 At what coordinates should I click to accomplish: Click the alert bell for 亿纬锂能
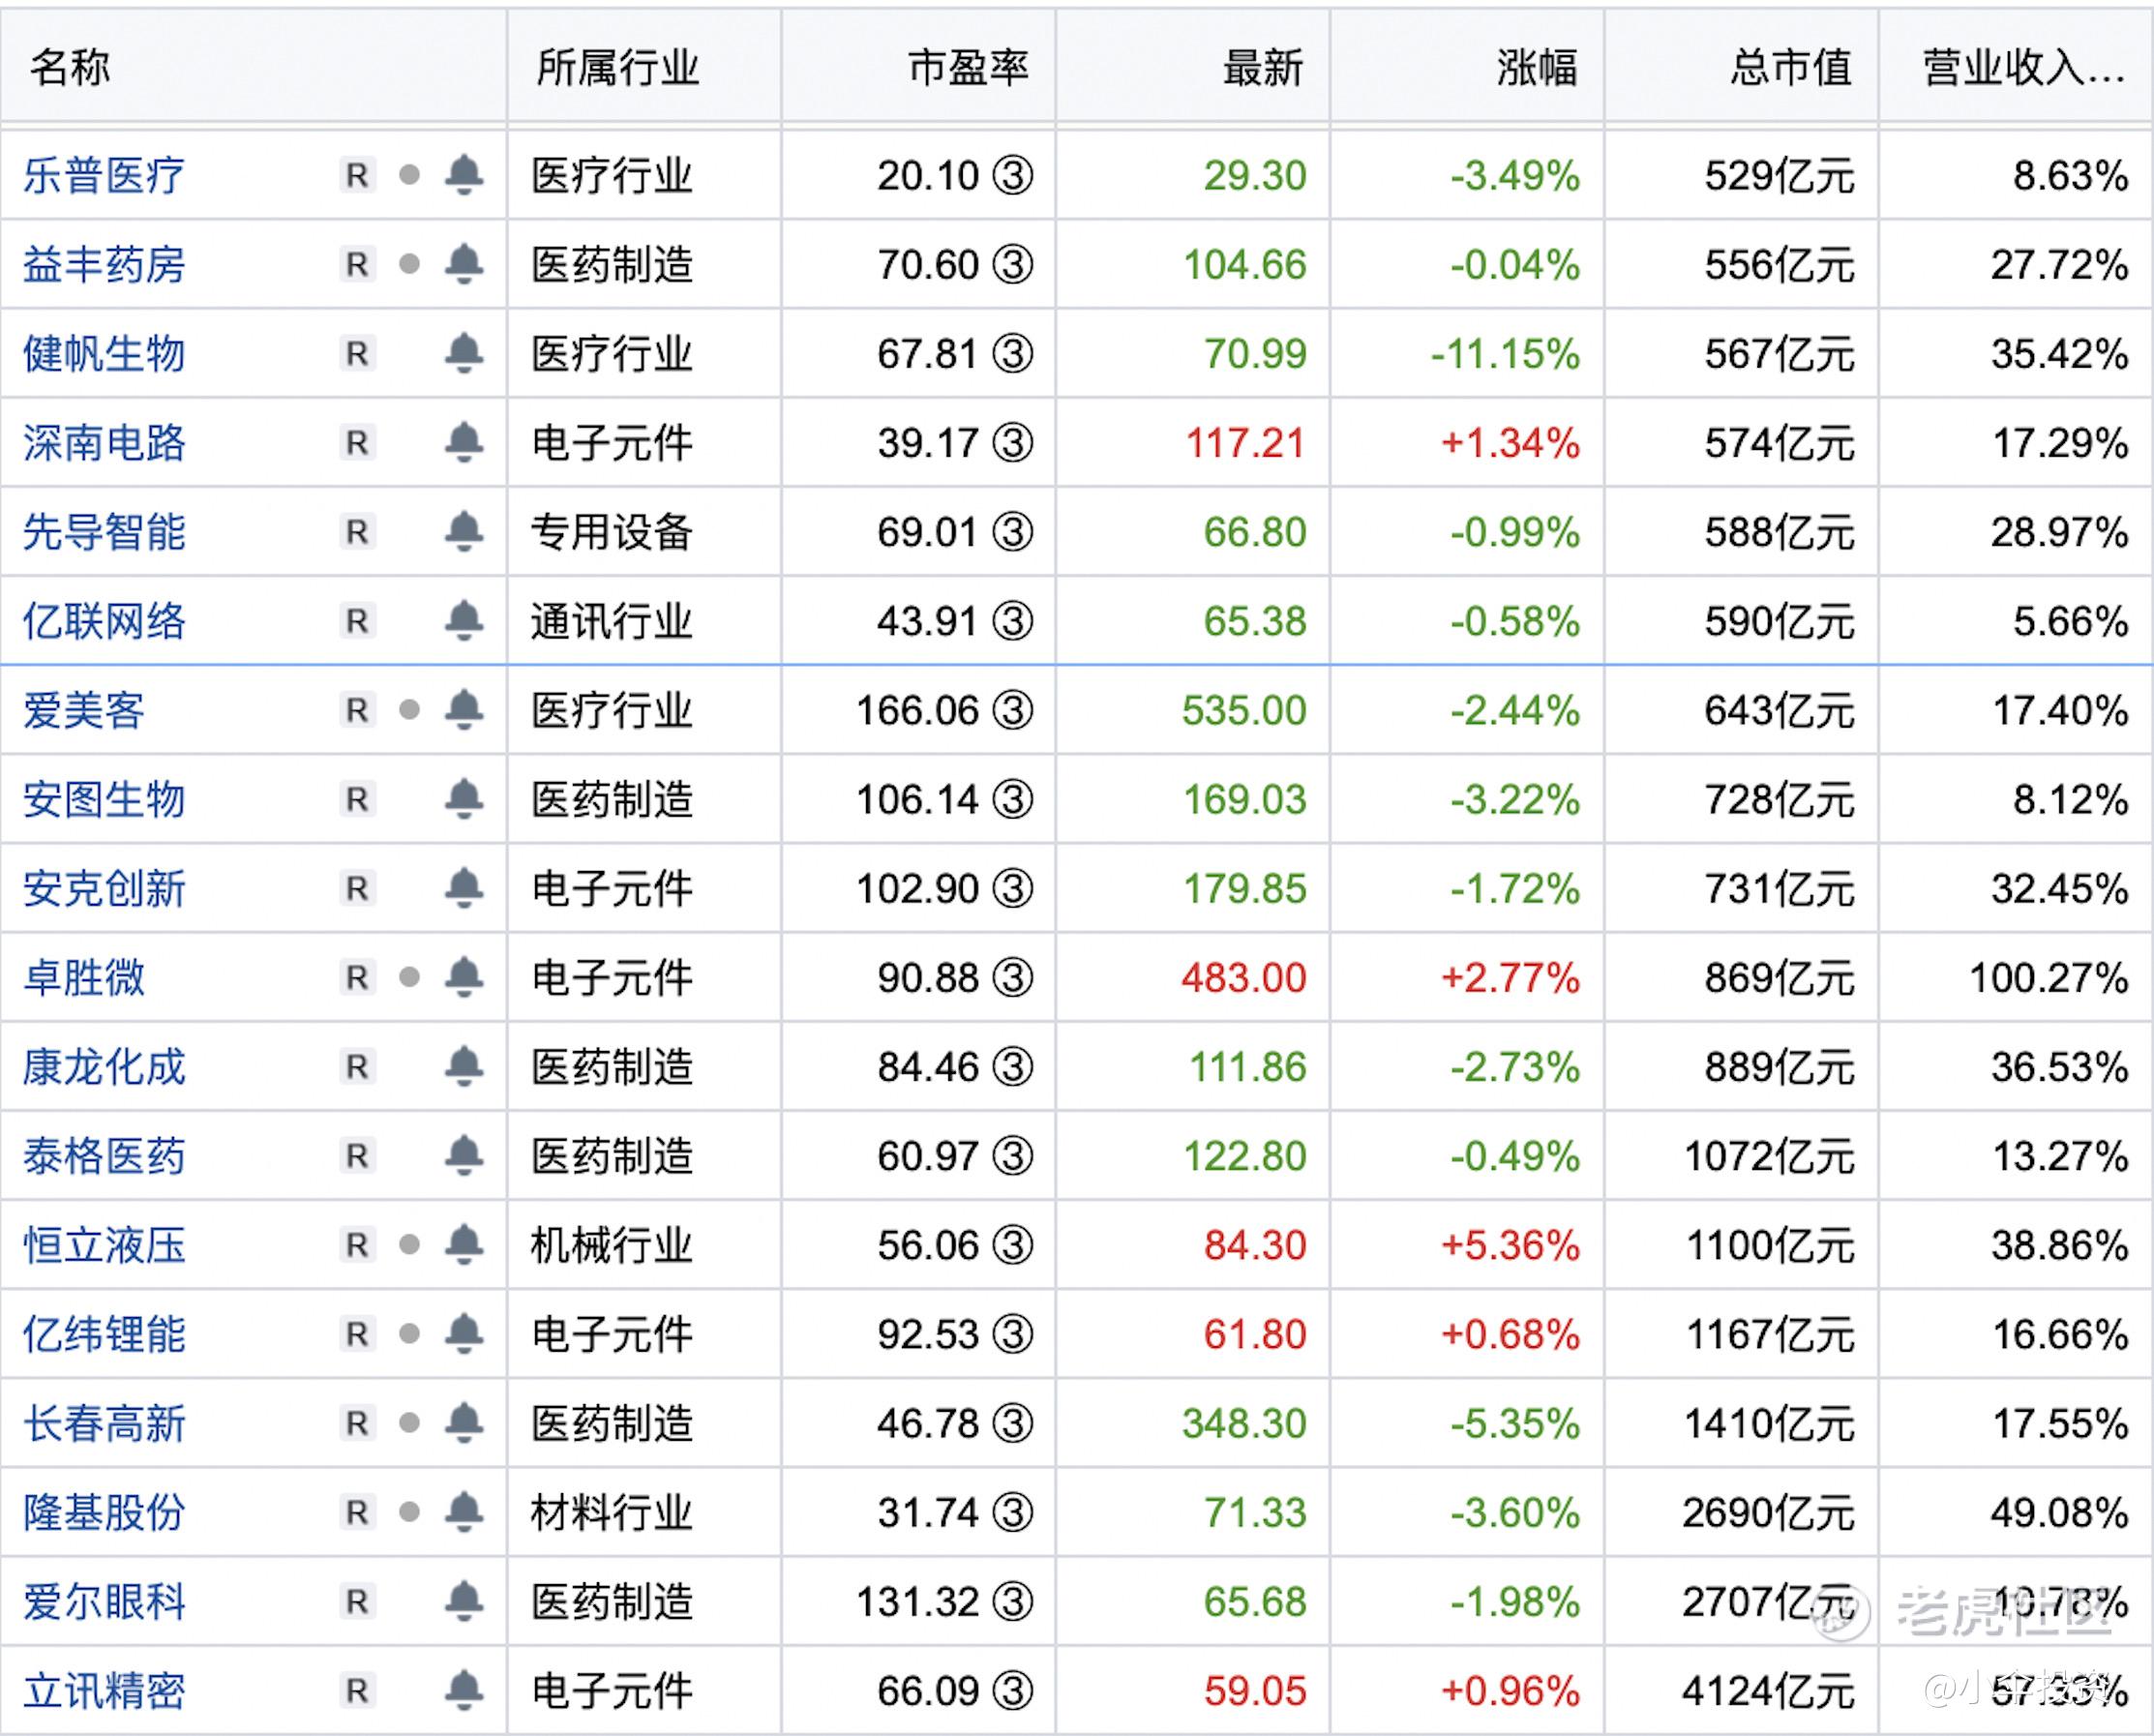tap(464, 1333)
